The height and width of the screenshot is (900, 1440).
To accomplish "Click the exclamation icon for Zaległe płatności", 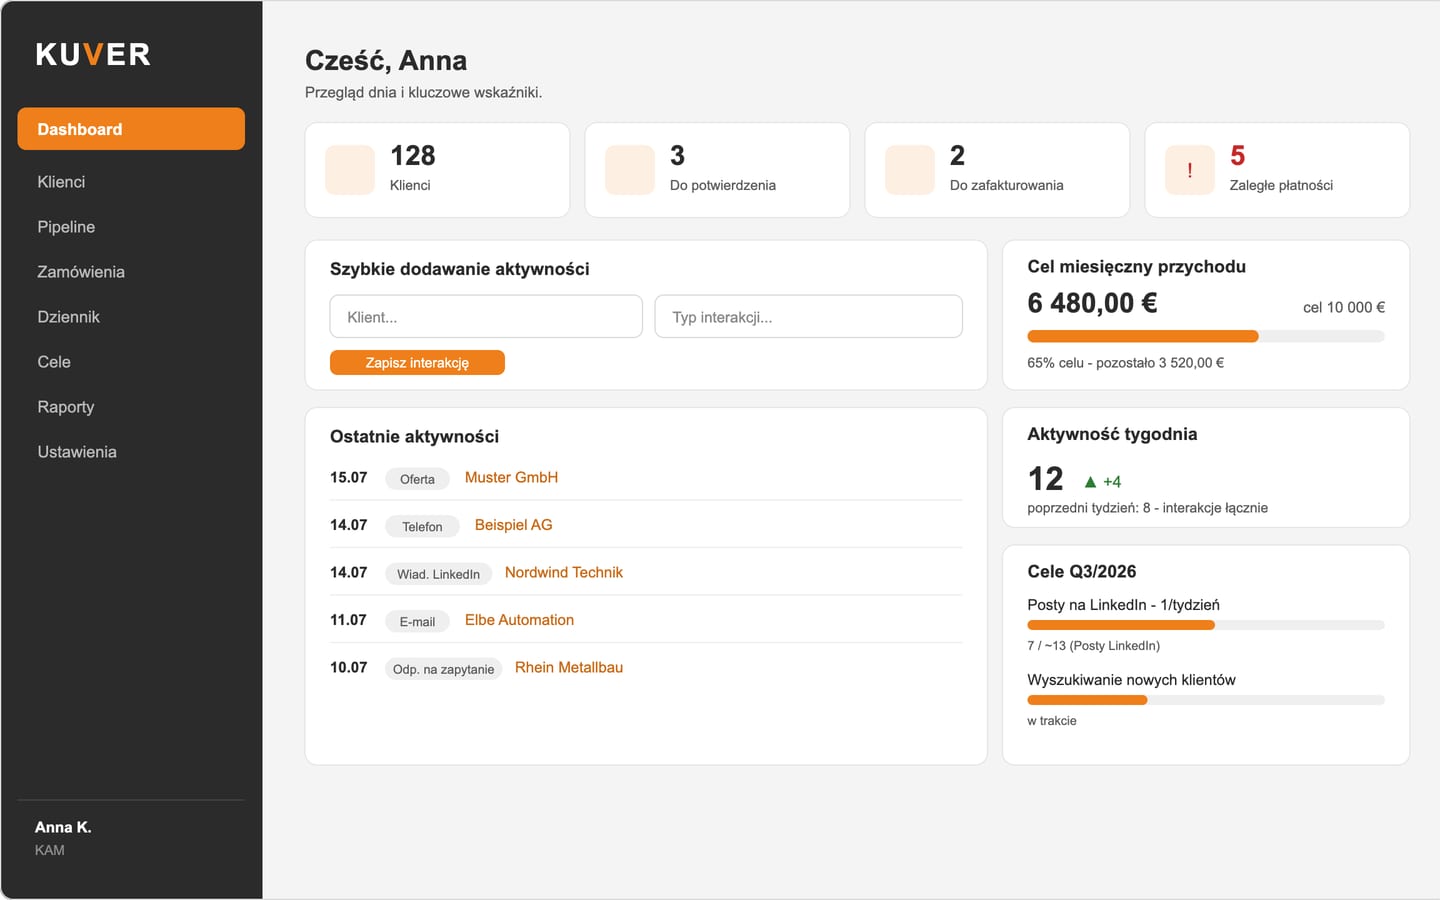I will click(1190, 169).
